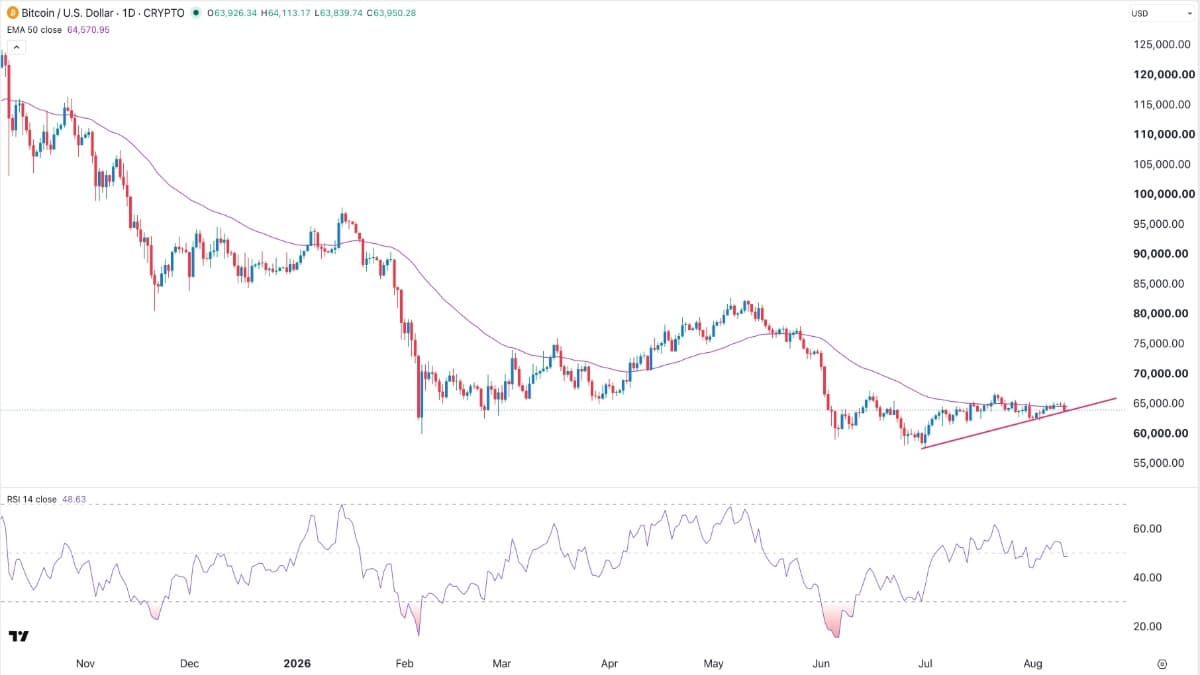Click the TradingView logo in the bottom corner

point(18,636)
